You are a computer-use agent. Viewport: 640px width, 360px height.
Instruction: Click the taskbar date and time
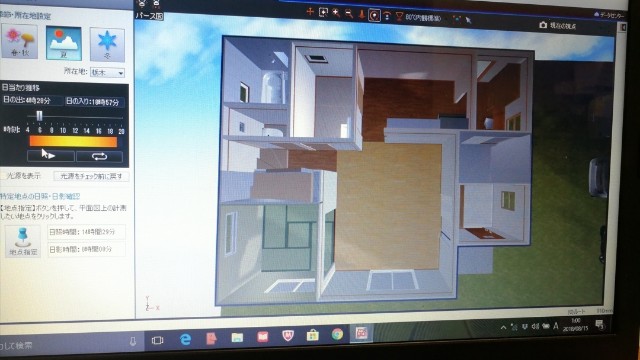point(576,325)
